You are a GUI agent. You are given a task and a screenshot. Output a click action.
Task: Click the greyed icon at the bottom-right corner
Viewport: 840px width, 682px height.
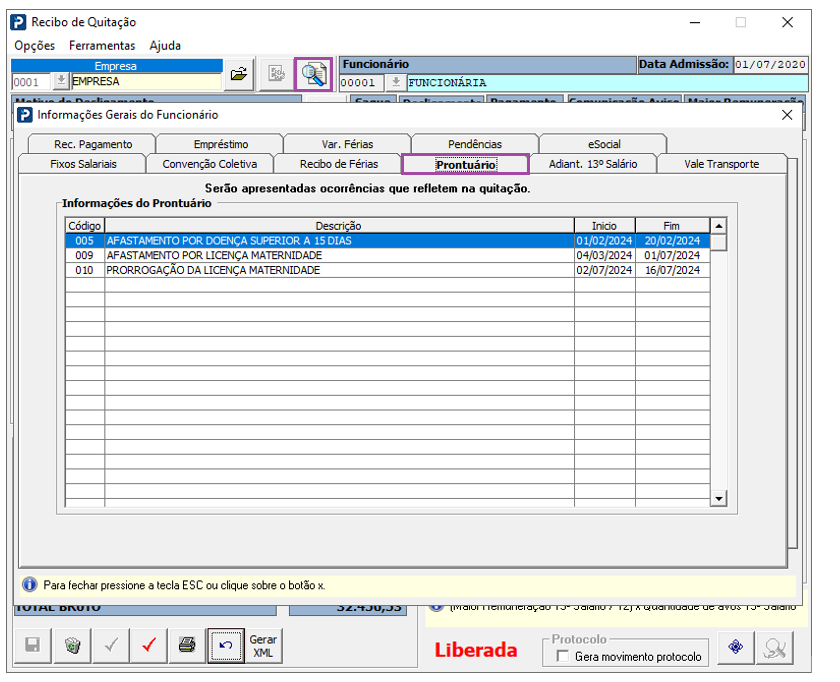775,648
